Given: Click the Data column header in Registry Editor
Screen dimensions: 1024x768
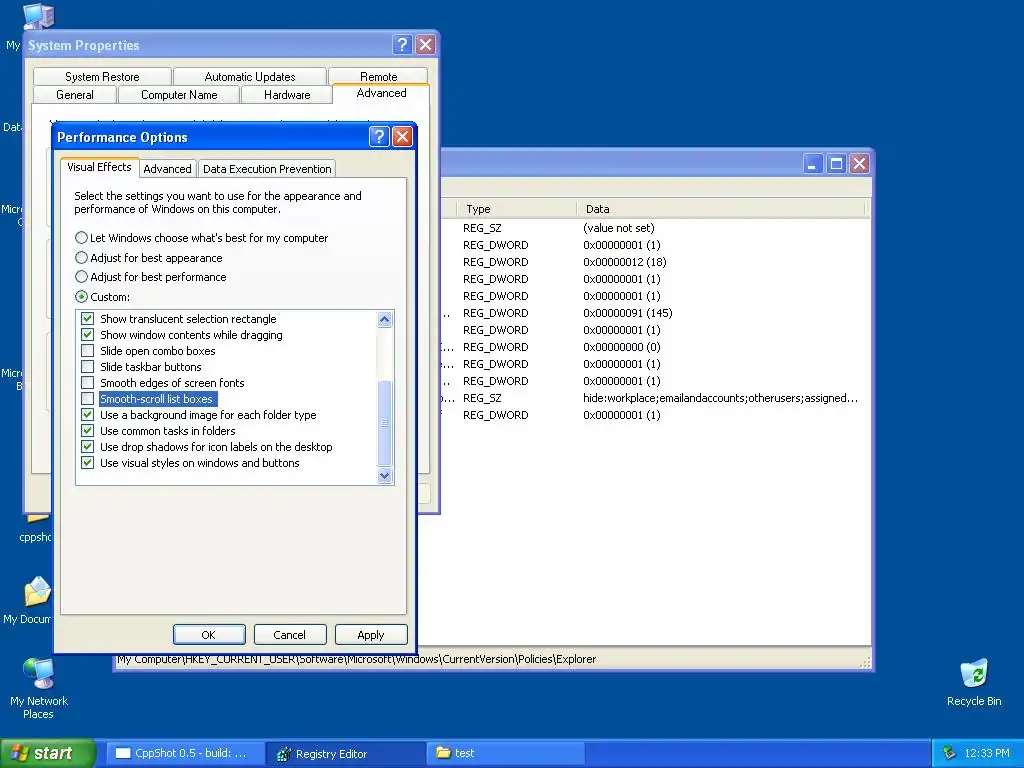Looking at the screenshot, I should click(x=720, y=209).
